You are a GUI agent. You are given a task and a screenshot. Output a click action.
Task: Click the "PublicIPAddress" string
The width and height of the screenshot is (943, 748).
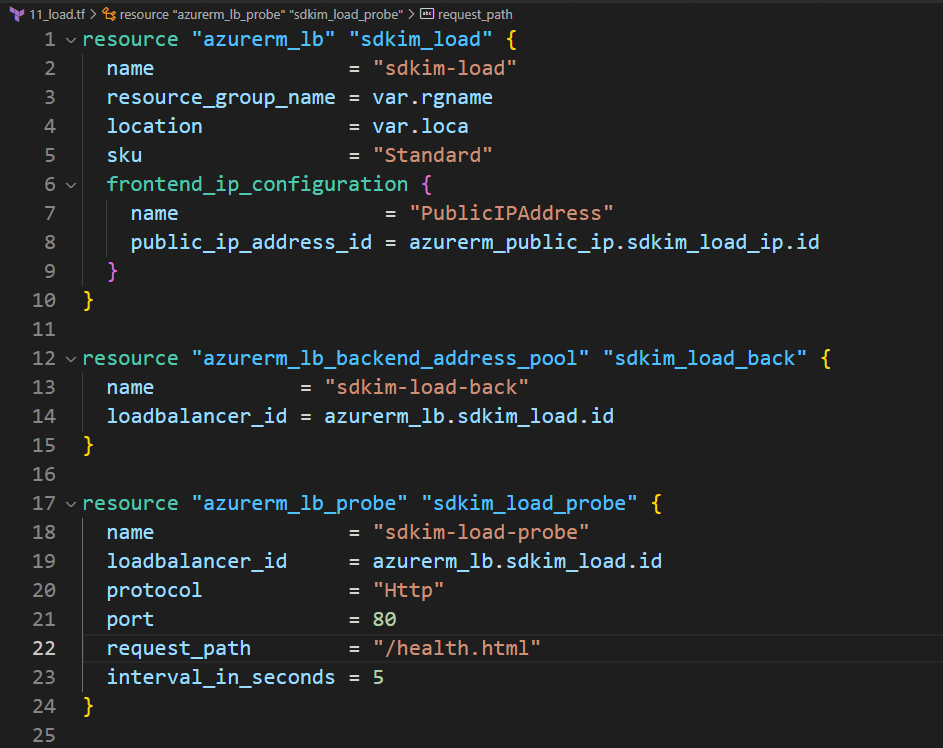point(511,213)
